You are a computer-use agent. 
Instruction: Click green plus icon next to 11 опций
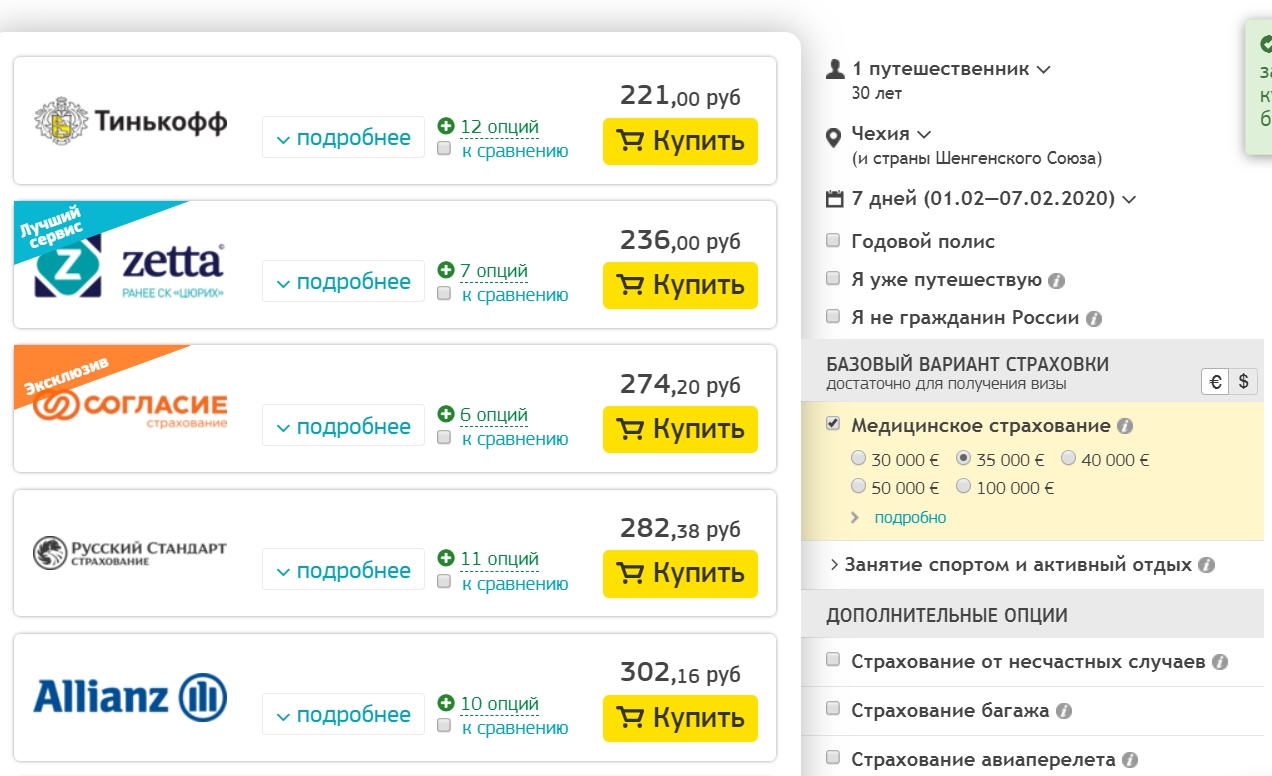pyautogui.click(x=446, y=558)
